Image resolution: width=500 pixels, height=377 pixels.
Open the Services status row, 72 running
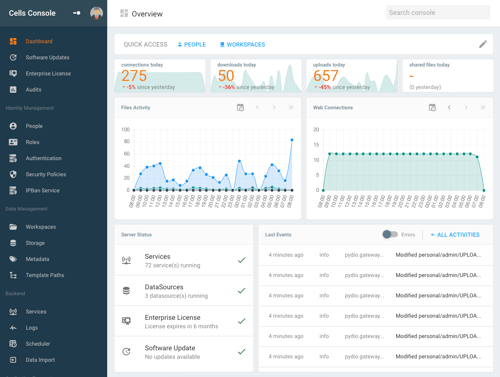click(184, 260)
